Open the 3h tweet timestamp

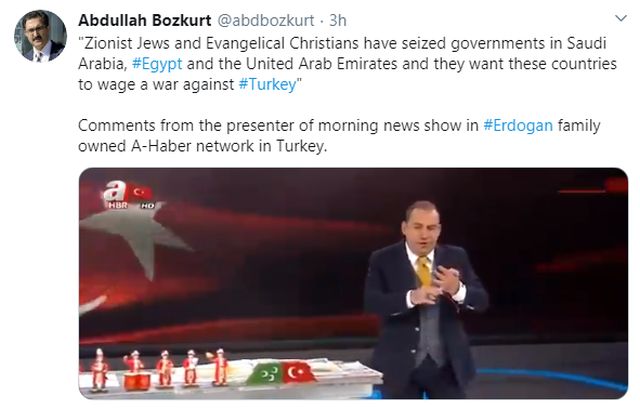pos(338,20)
